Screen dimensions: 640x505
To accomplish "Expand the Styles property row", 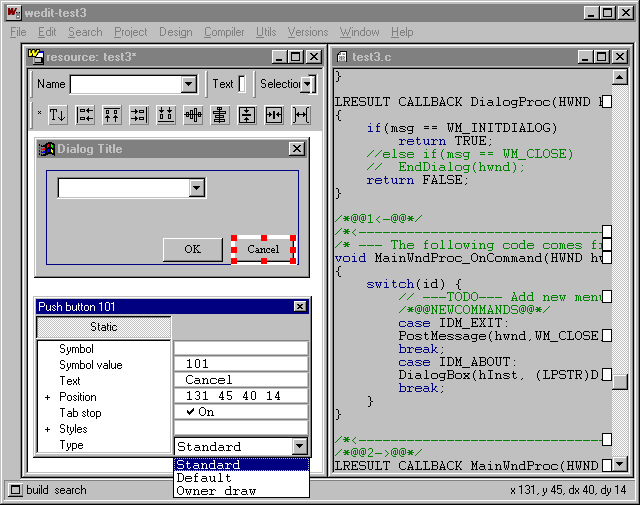I will coord(47,429).
